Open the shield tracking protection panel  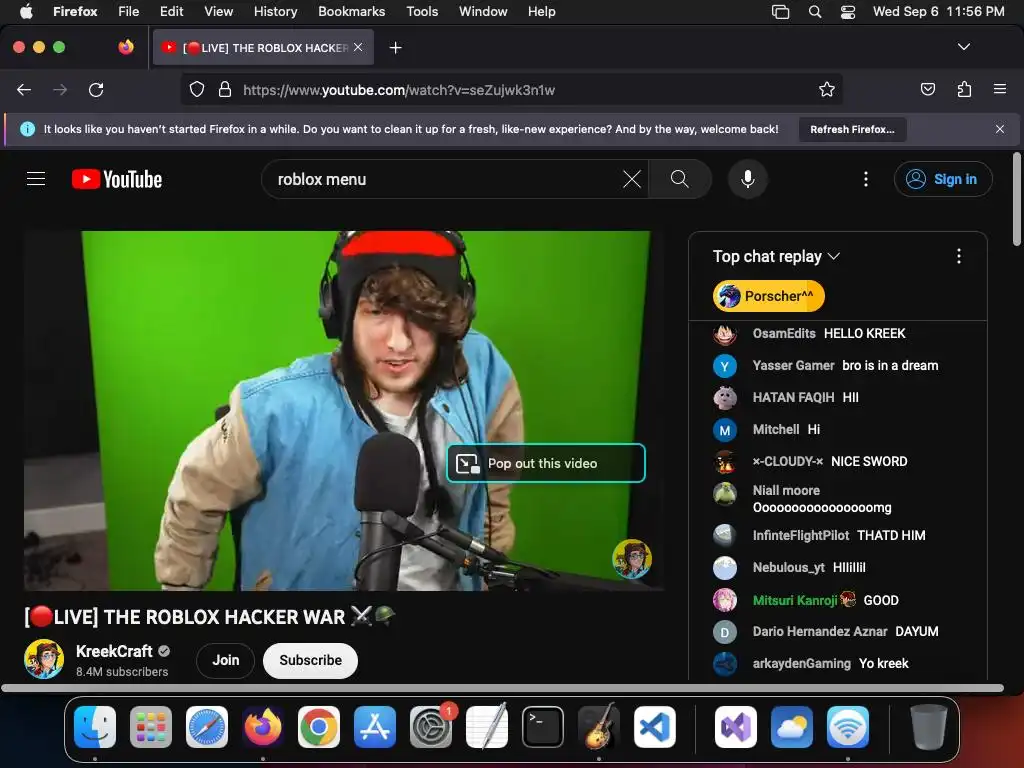coord(197,89)
